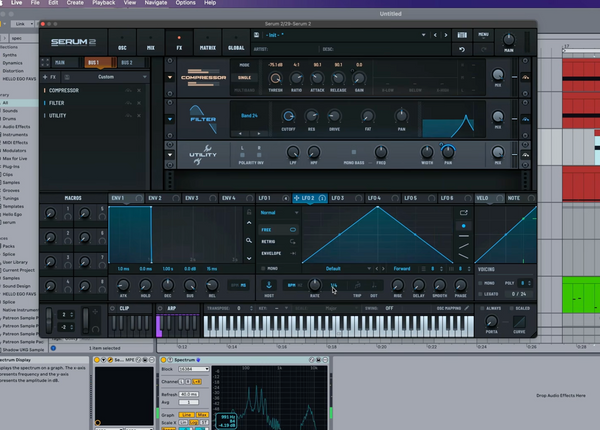Click the envelope lock icon
The image size is (600, 430).
[x=249, y=212]
